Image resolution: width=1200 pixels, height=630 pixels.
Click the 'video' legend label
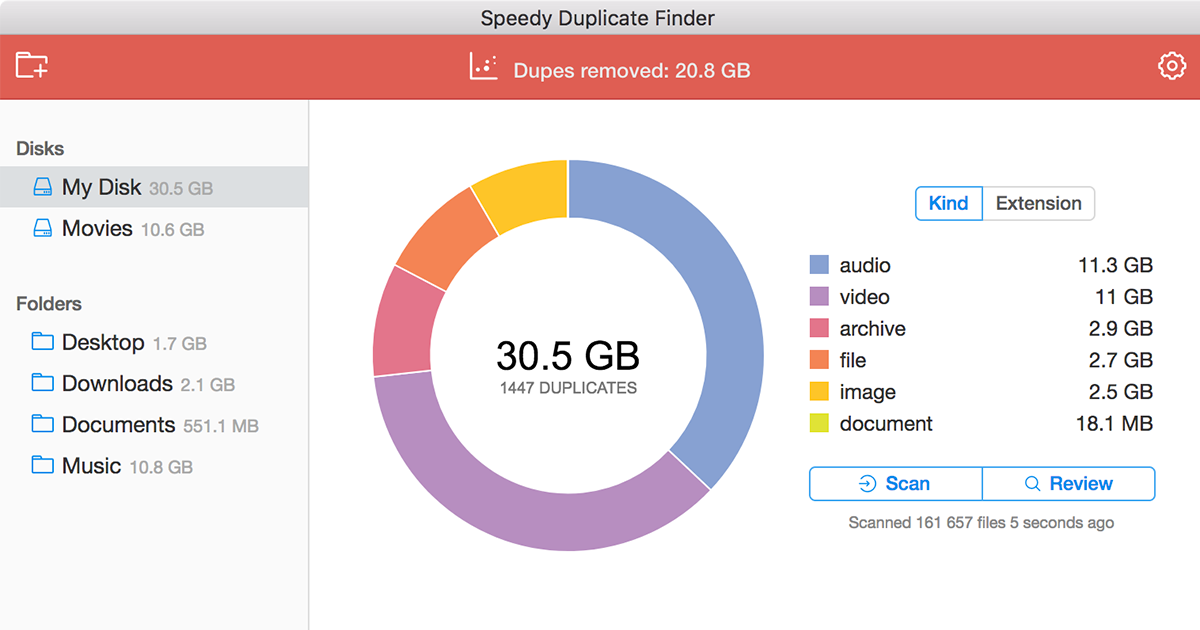[864, 297]
